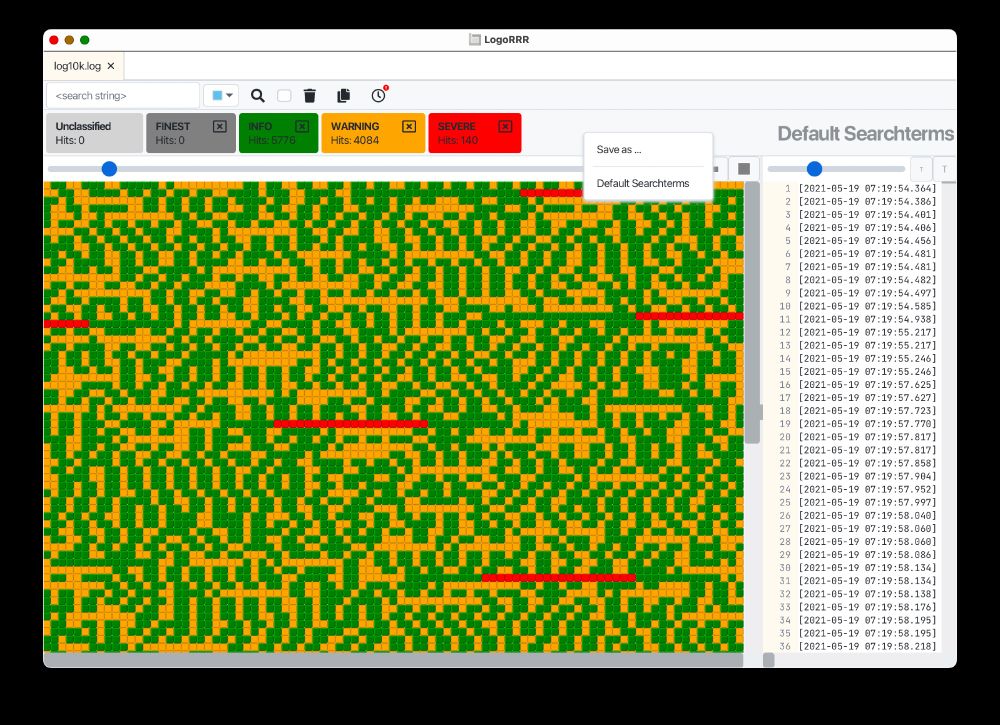Remove the FINEST filter using its X
1000x725 pixels.
[x=219, y=126]
